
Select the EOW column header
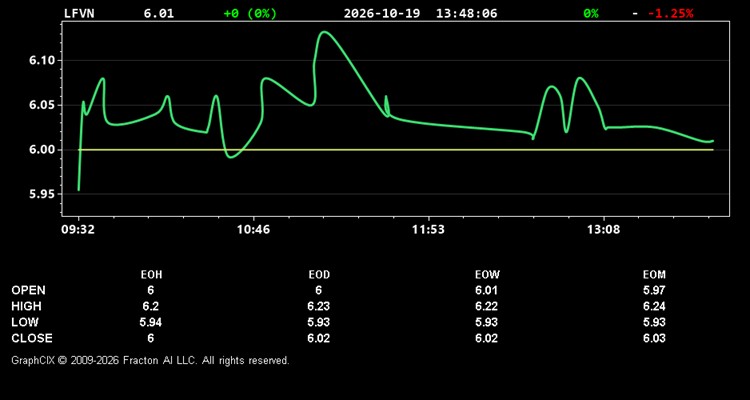[487, 275]
